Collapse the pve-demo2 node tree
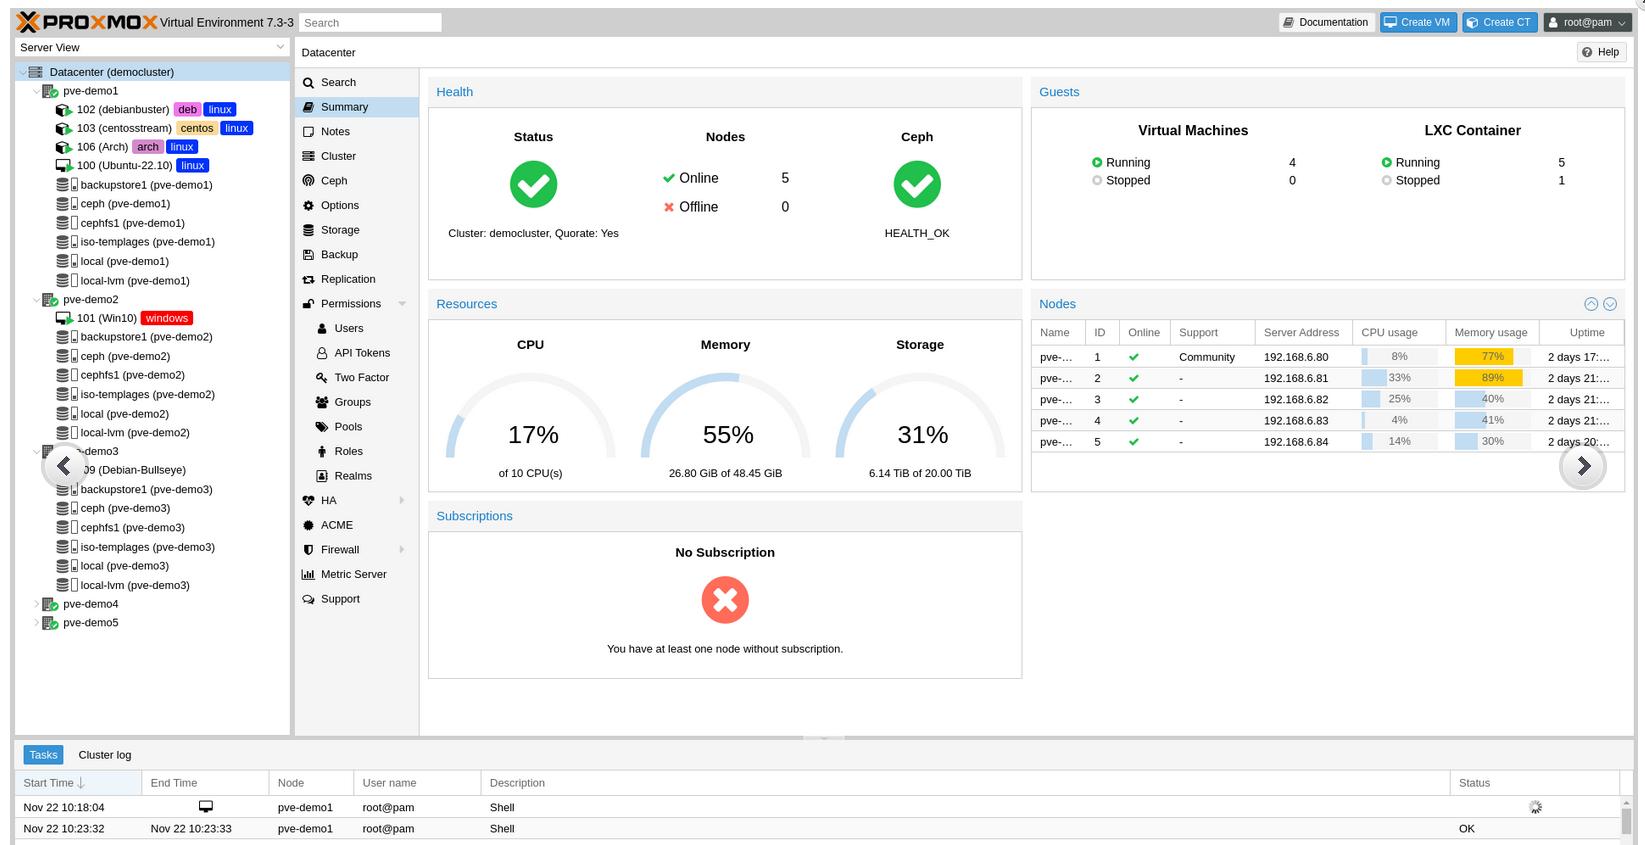The image size is (1645, 845). (36, 300)
